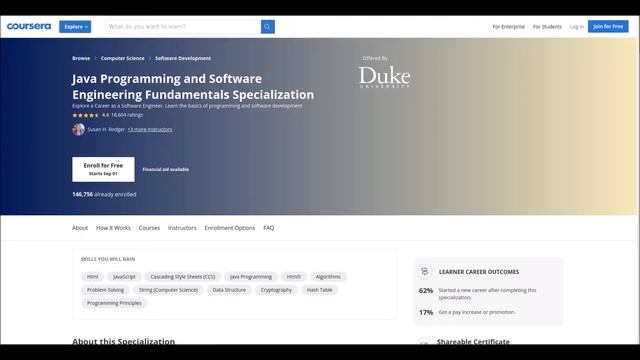Click the Join for Free button
Screen dimensions: 640x360
(x=608, y=27)
